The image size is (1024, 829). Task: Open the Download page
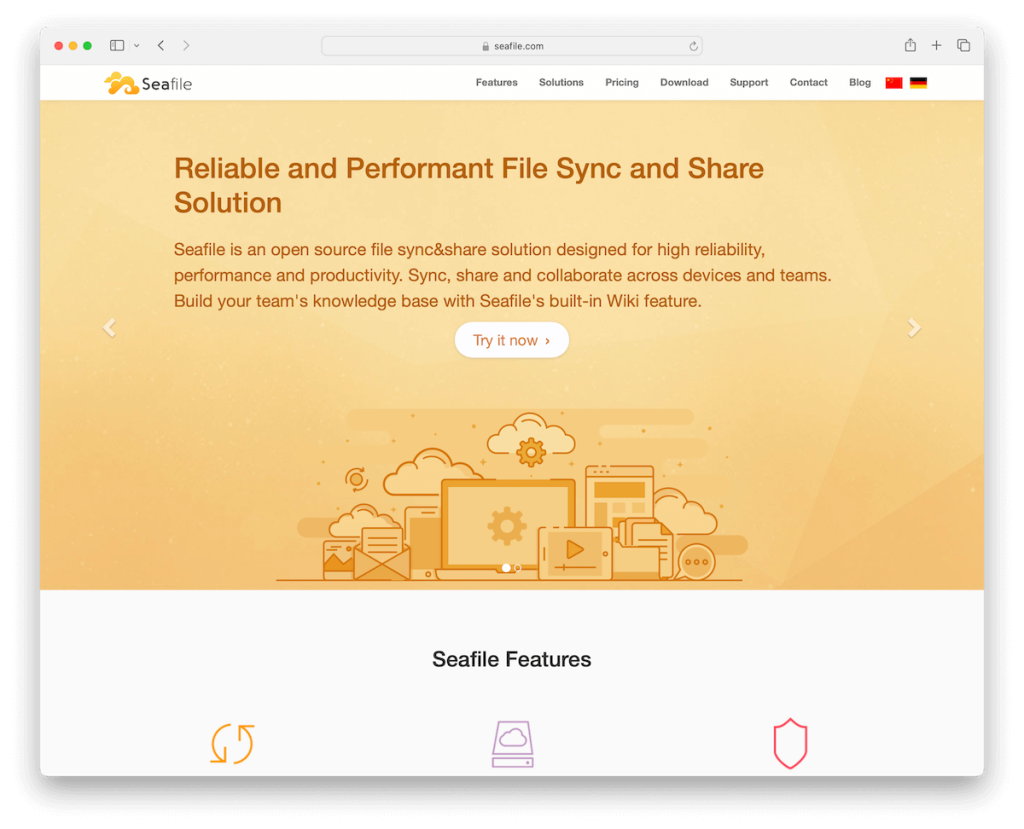click(x=684, y=82)
